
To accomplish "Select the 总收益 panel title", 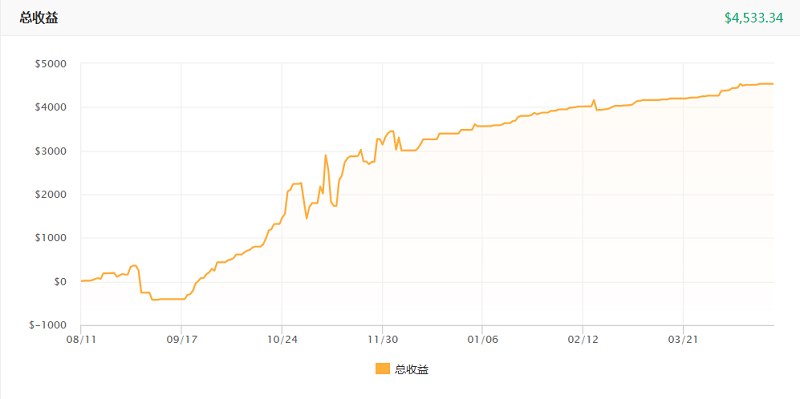I will point(39,18).
